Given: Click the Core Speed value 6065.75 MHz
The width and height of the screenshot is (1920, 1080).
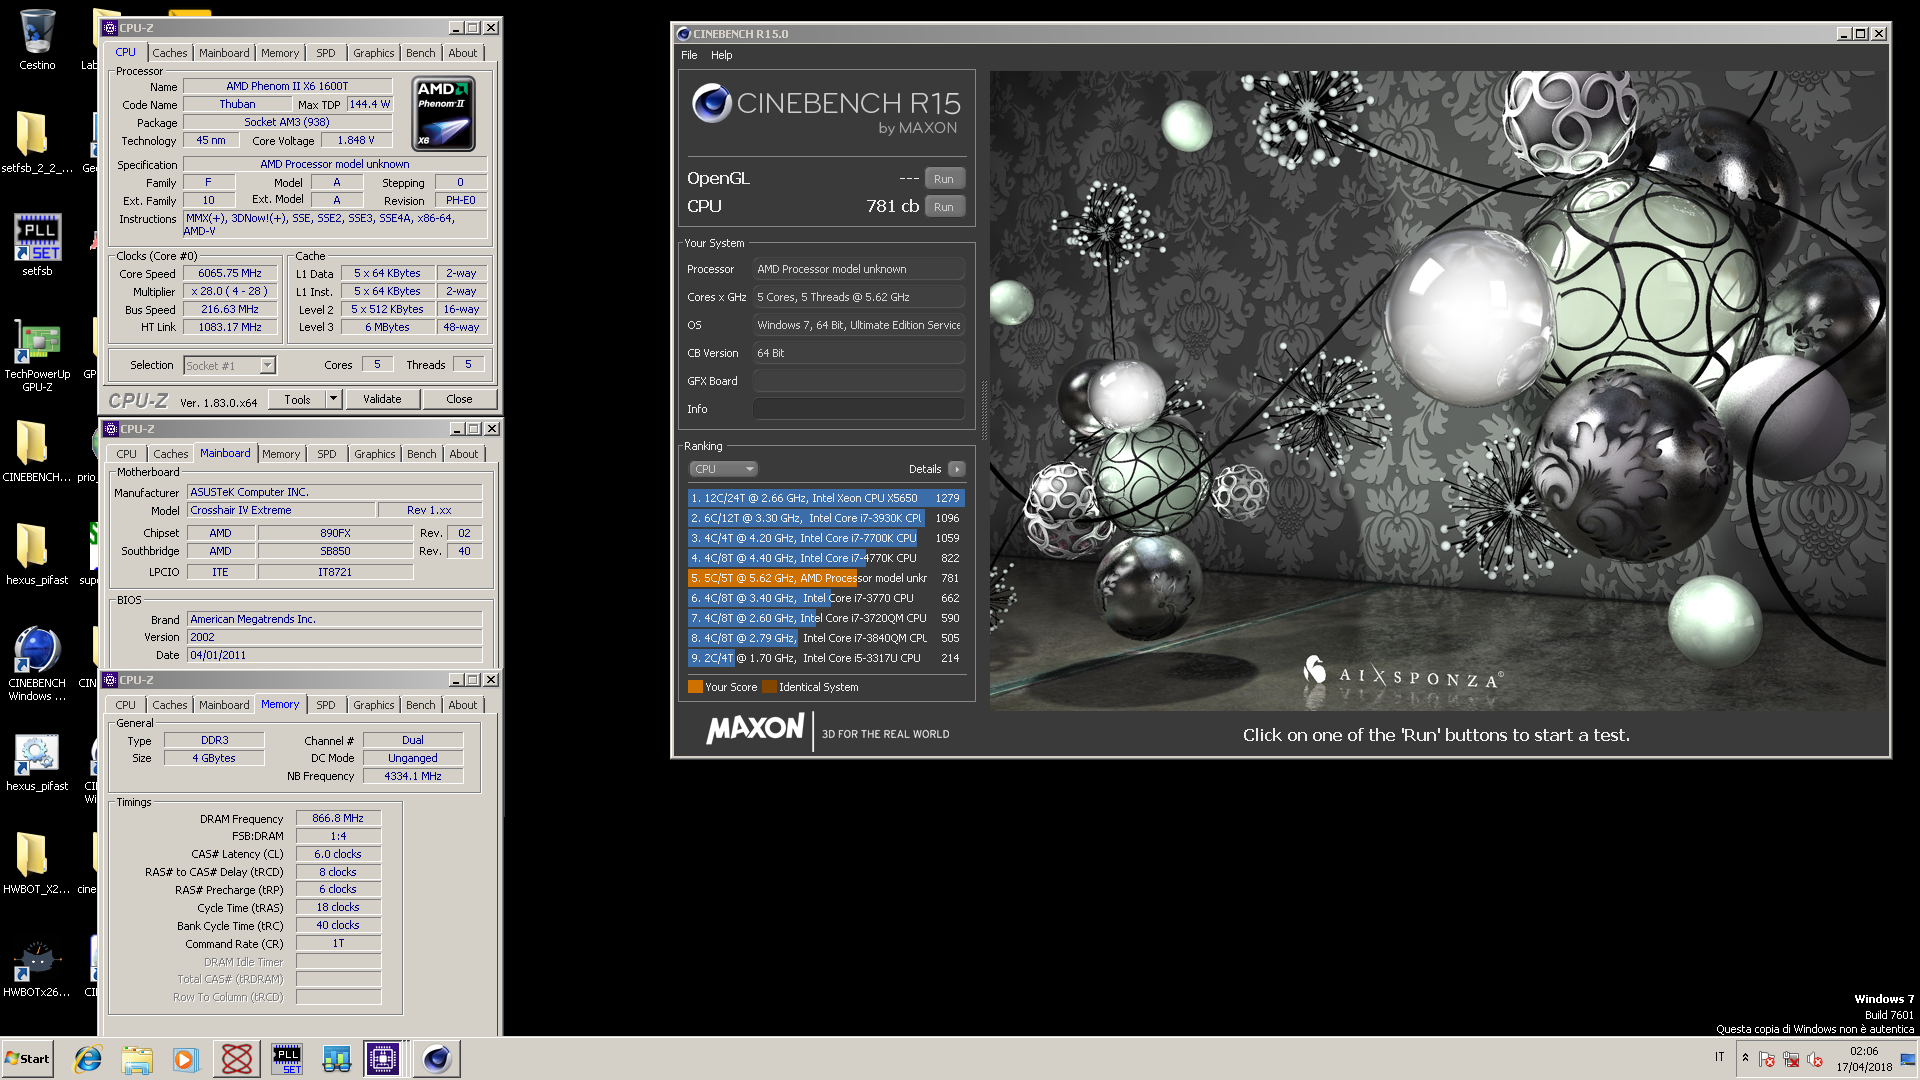Looking at the screenshot, I should point(230,273).
